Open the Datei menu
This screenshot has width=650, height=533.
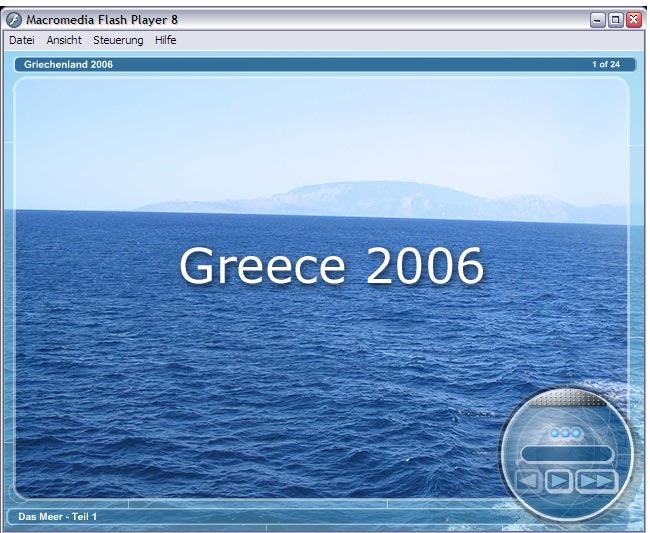tap(22, 40)
